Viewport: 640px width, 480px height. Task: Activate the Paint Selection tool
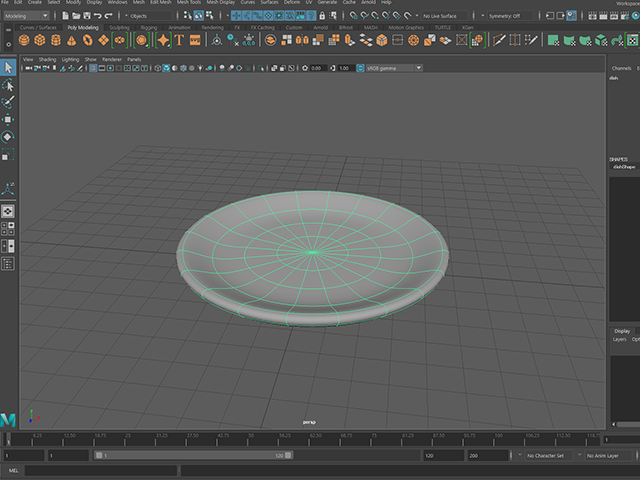(x=8, y=102)
